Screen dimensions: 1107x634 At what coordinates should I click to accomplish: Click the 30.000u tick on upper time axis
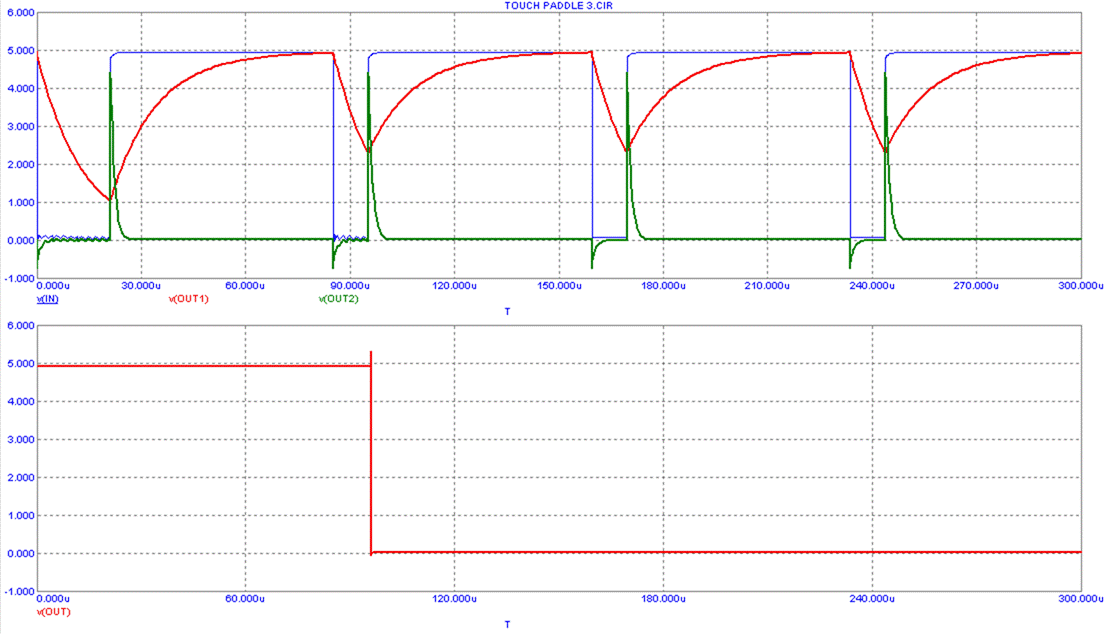pos(140,286)
